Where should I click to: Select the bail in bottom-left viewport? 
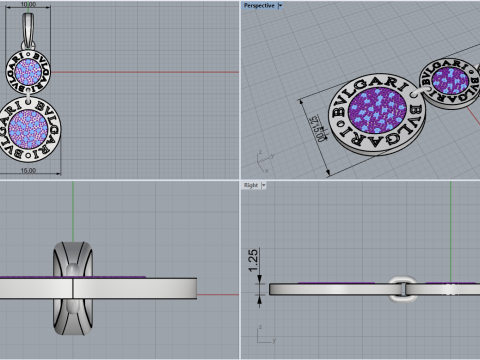pyautogui.click(x=73, y=288)
